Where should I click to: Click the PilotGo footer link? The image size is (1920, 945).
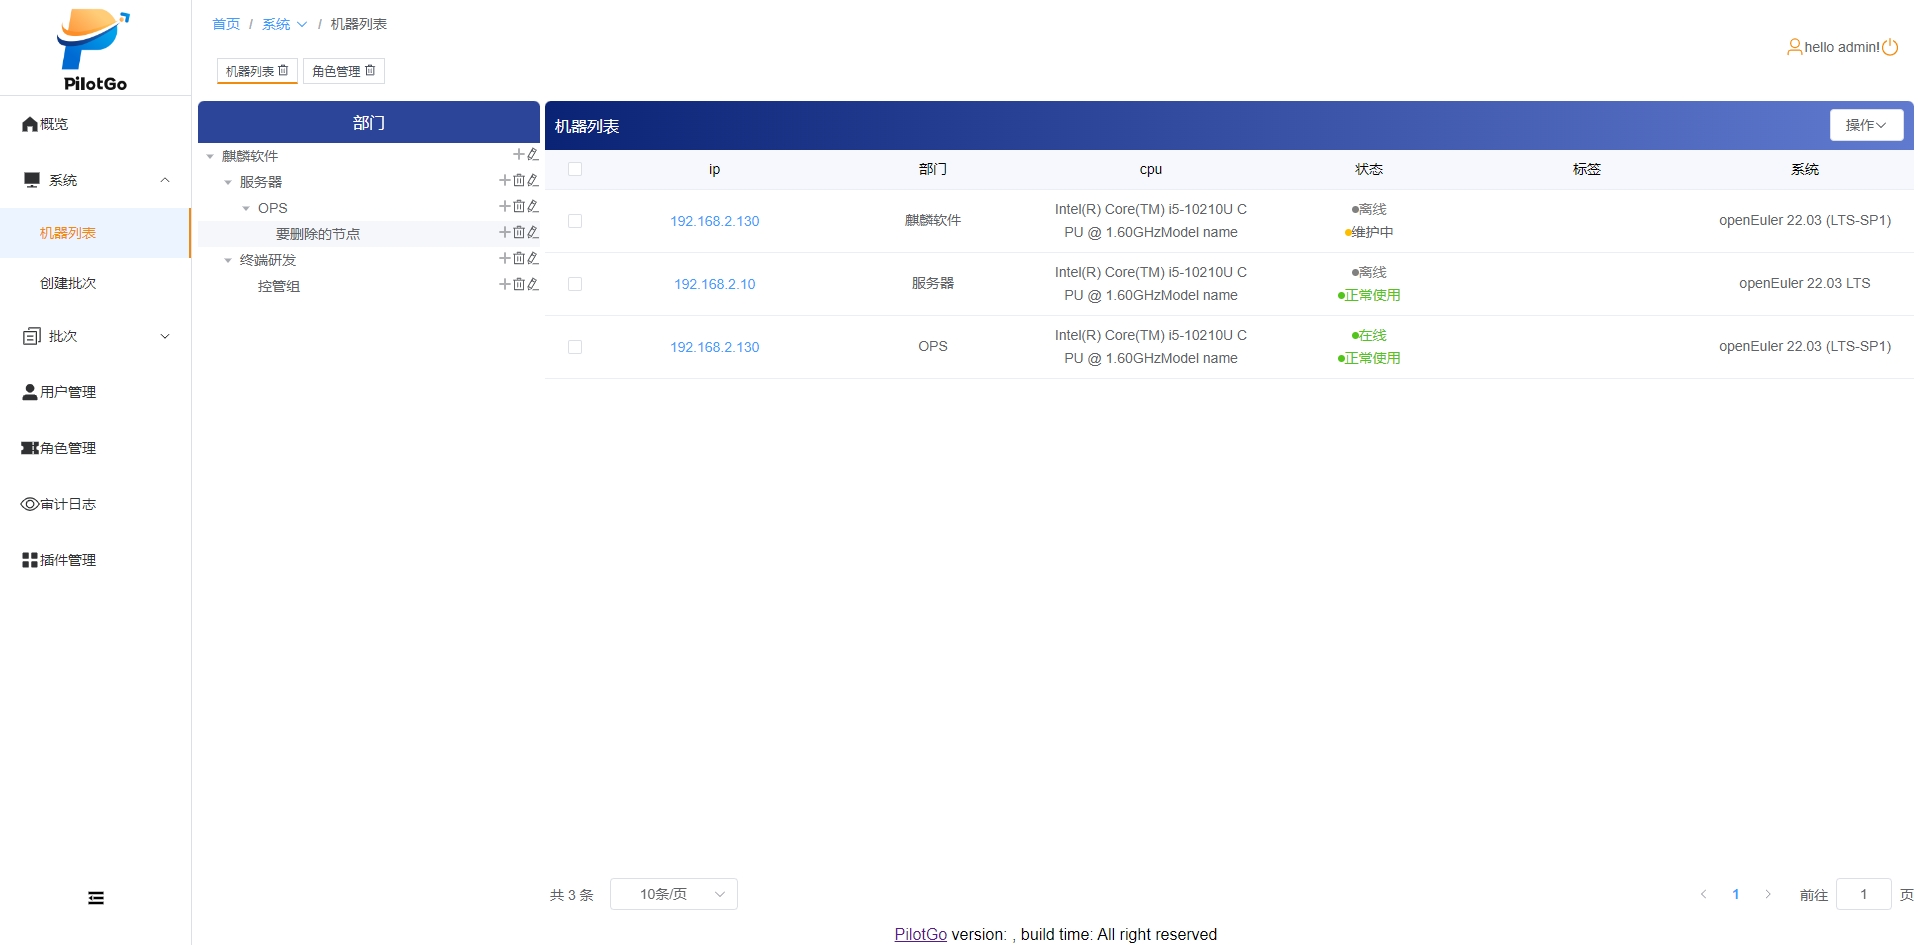pos(920,934)
